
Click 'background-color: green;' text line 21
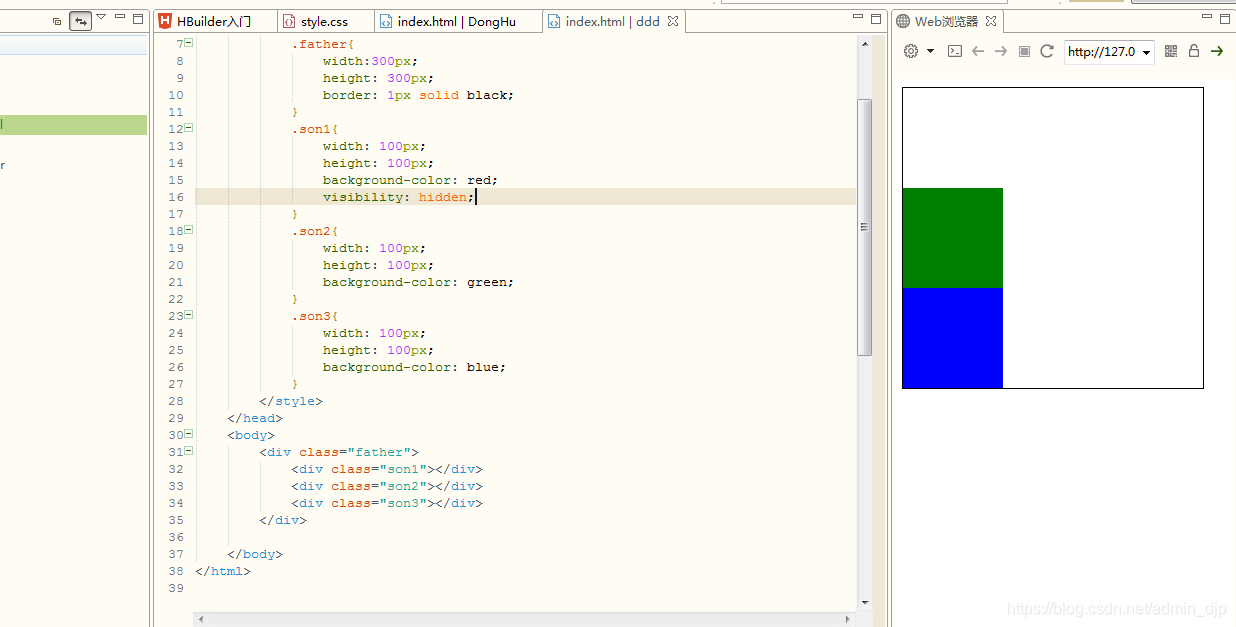(x=418, y=282)
